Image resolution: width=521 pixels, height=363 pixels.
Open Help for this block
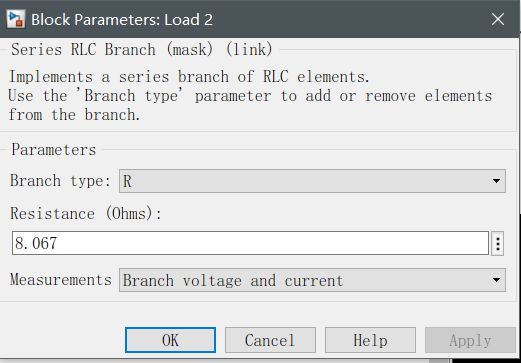point(370,340)
